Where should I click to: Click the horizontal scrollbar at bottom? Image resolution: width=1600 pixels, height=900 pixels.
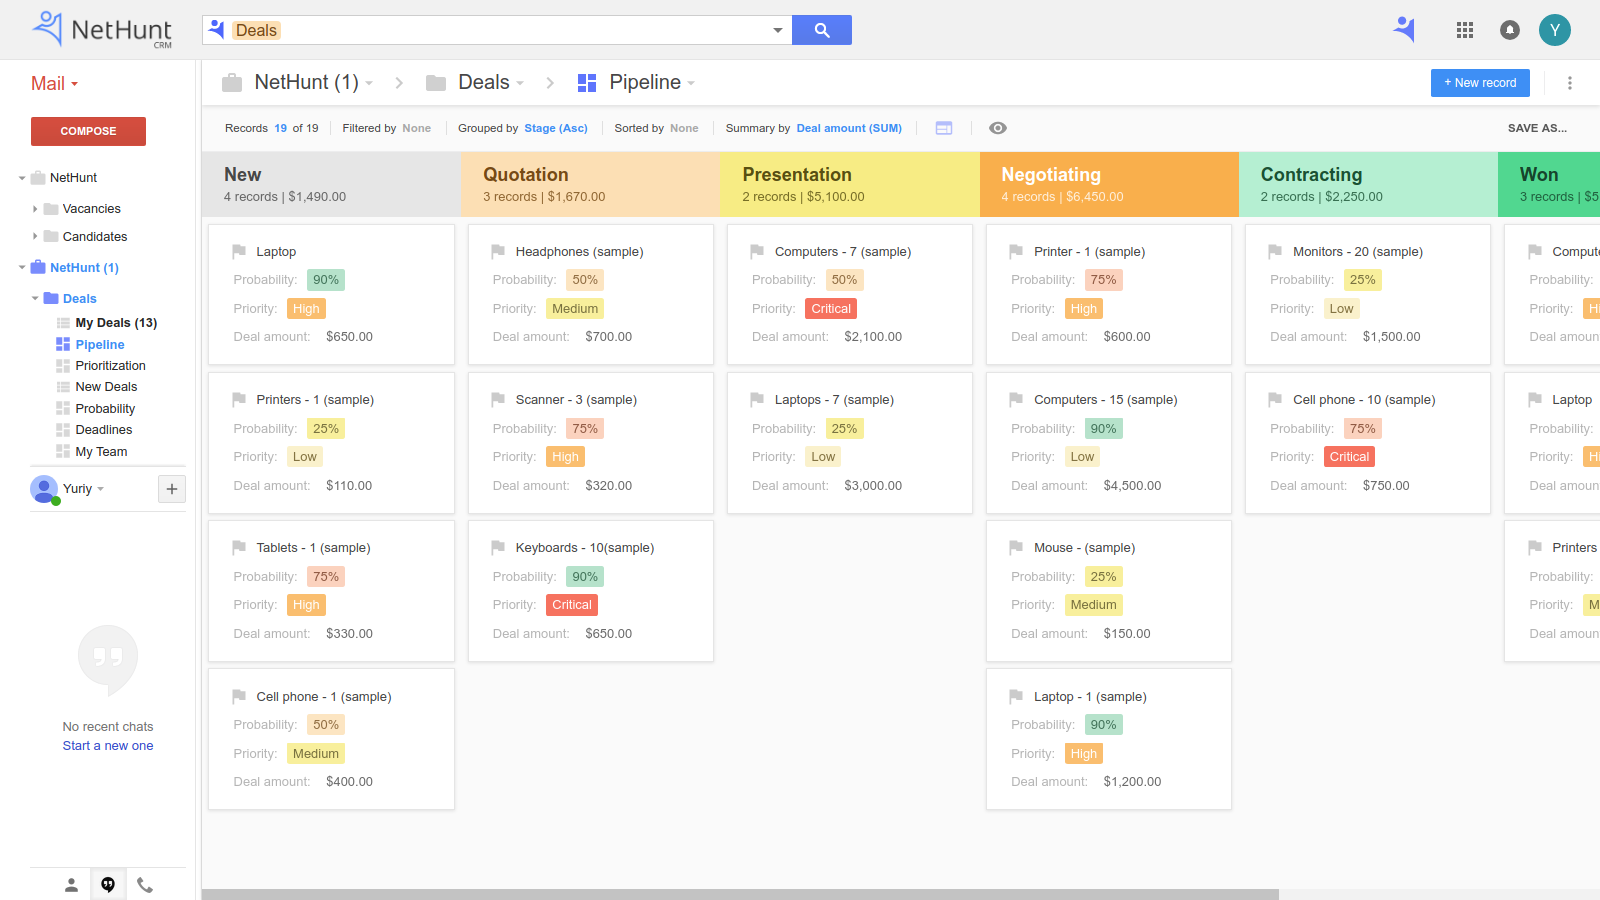pos(740,894)
